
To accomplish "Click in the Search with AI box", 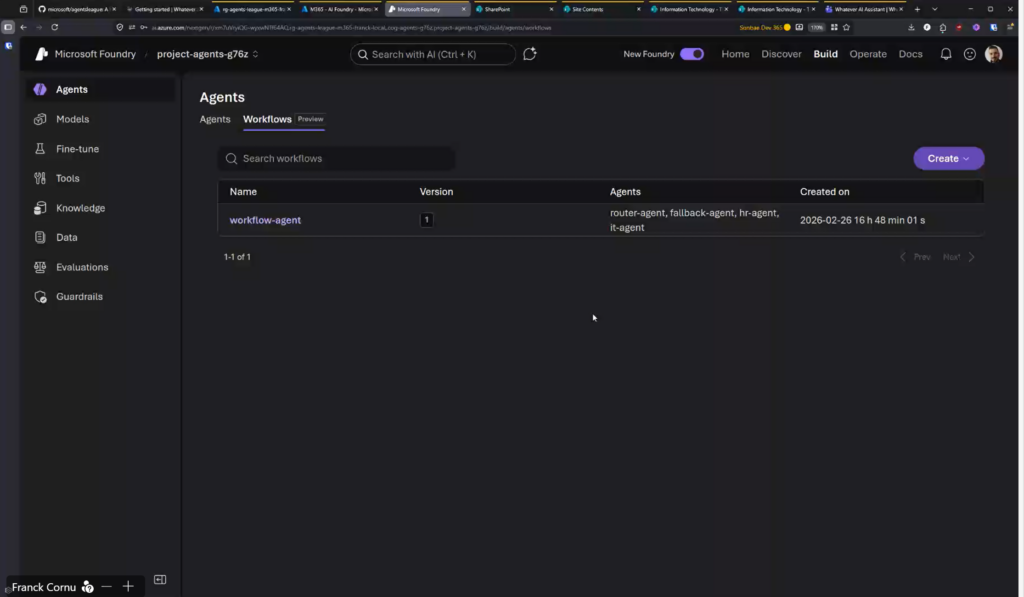I will point(433,54).
